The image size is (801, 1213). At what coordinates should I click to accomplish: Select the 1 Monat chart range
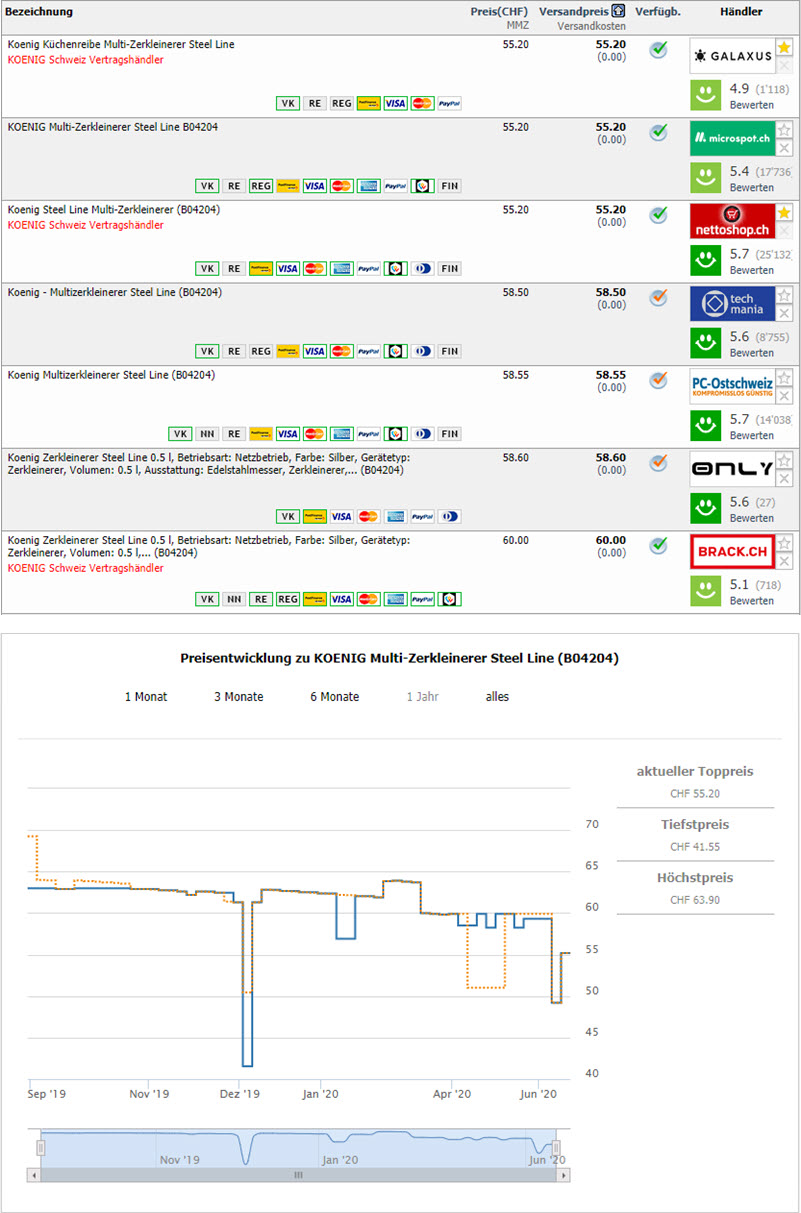pos(146,697)
